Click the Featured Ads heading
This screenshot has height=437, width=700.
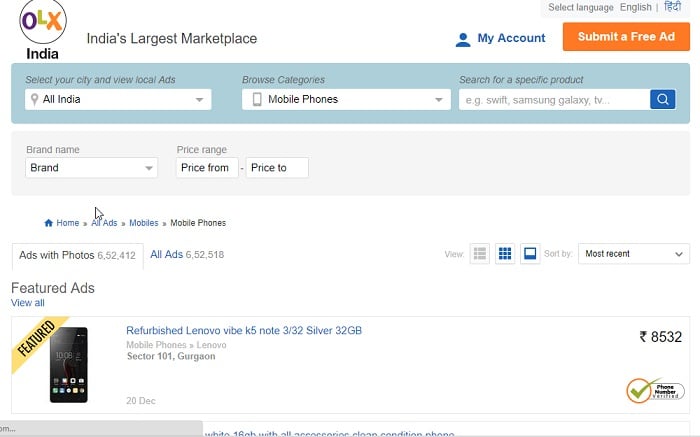pyautogui.click(x=53, y=288)
